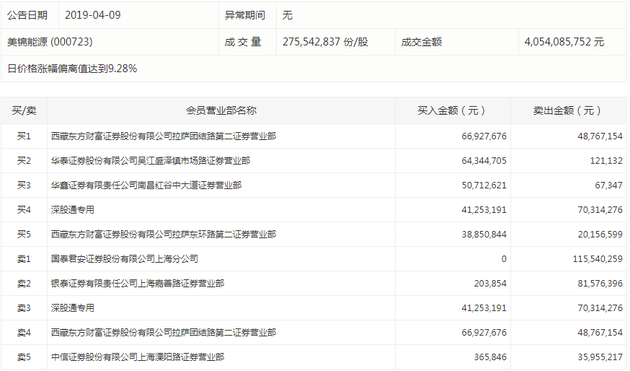Select buy amount 64,344,705
630x371 pixels.
click(484, 161)
